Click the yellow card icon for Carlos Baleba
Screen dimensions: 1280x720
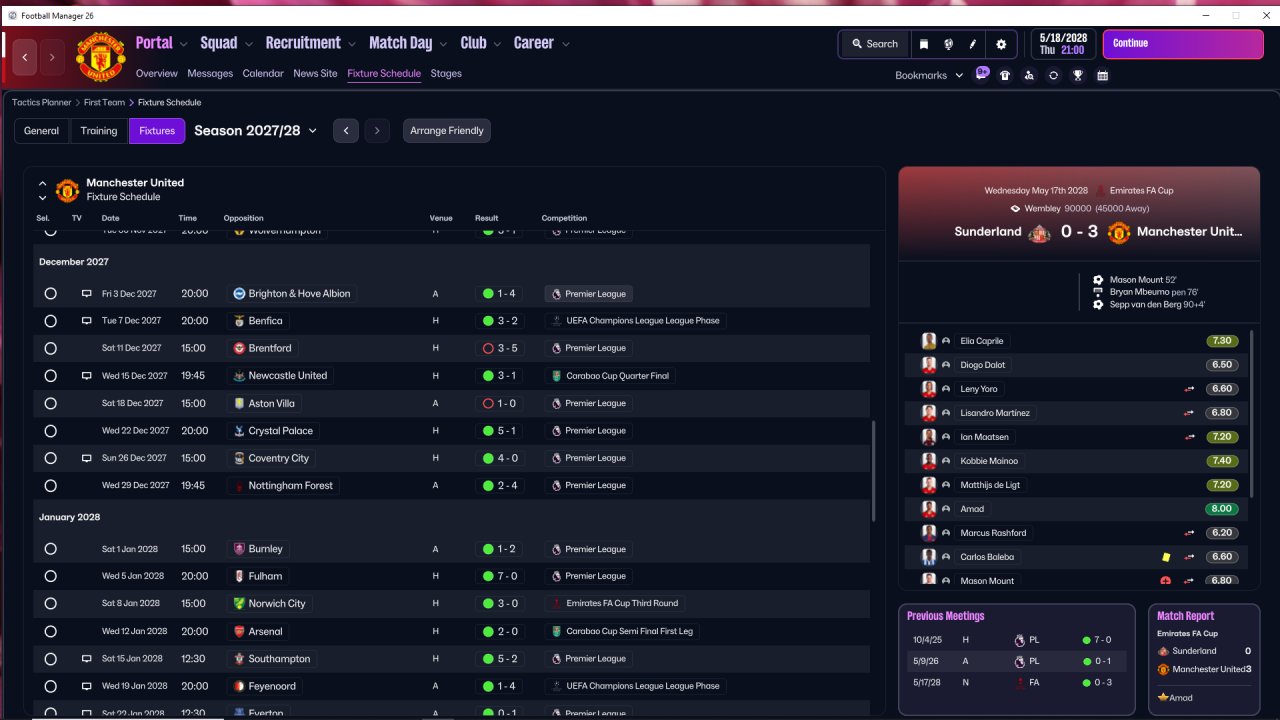pos(1166,557)
